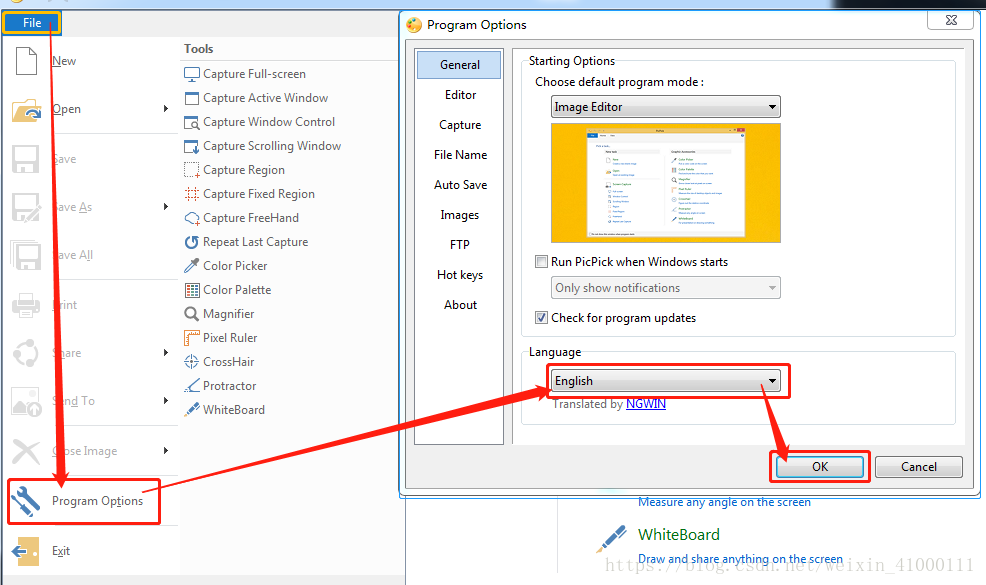Screen dimensions: 986x585
Task: Click Draw and share anything link
Action: pos(740,559)
